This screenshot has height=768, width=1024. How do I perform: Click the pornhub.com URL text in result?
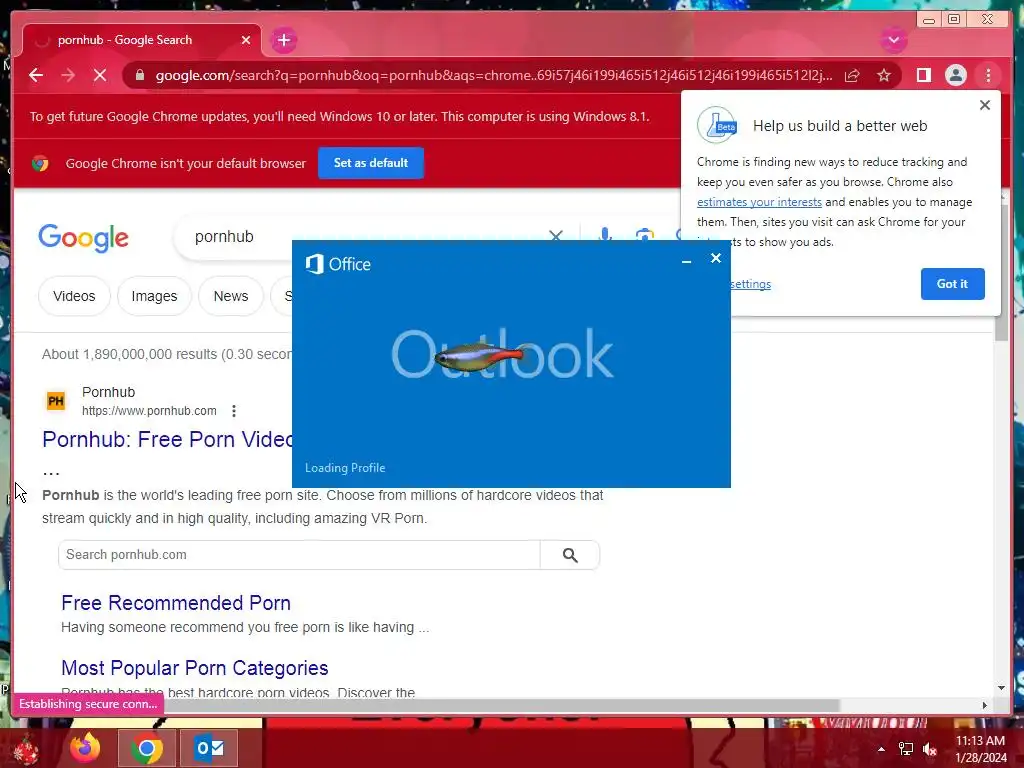(x=149, y=411)
